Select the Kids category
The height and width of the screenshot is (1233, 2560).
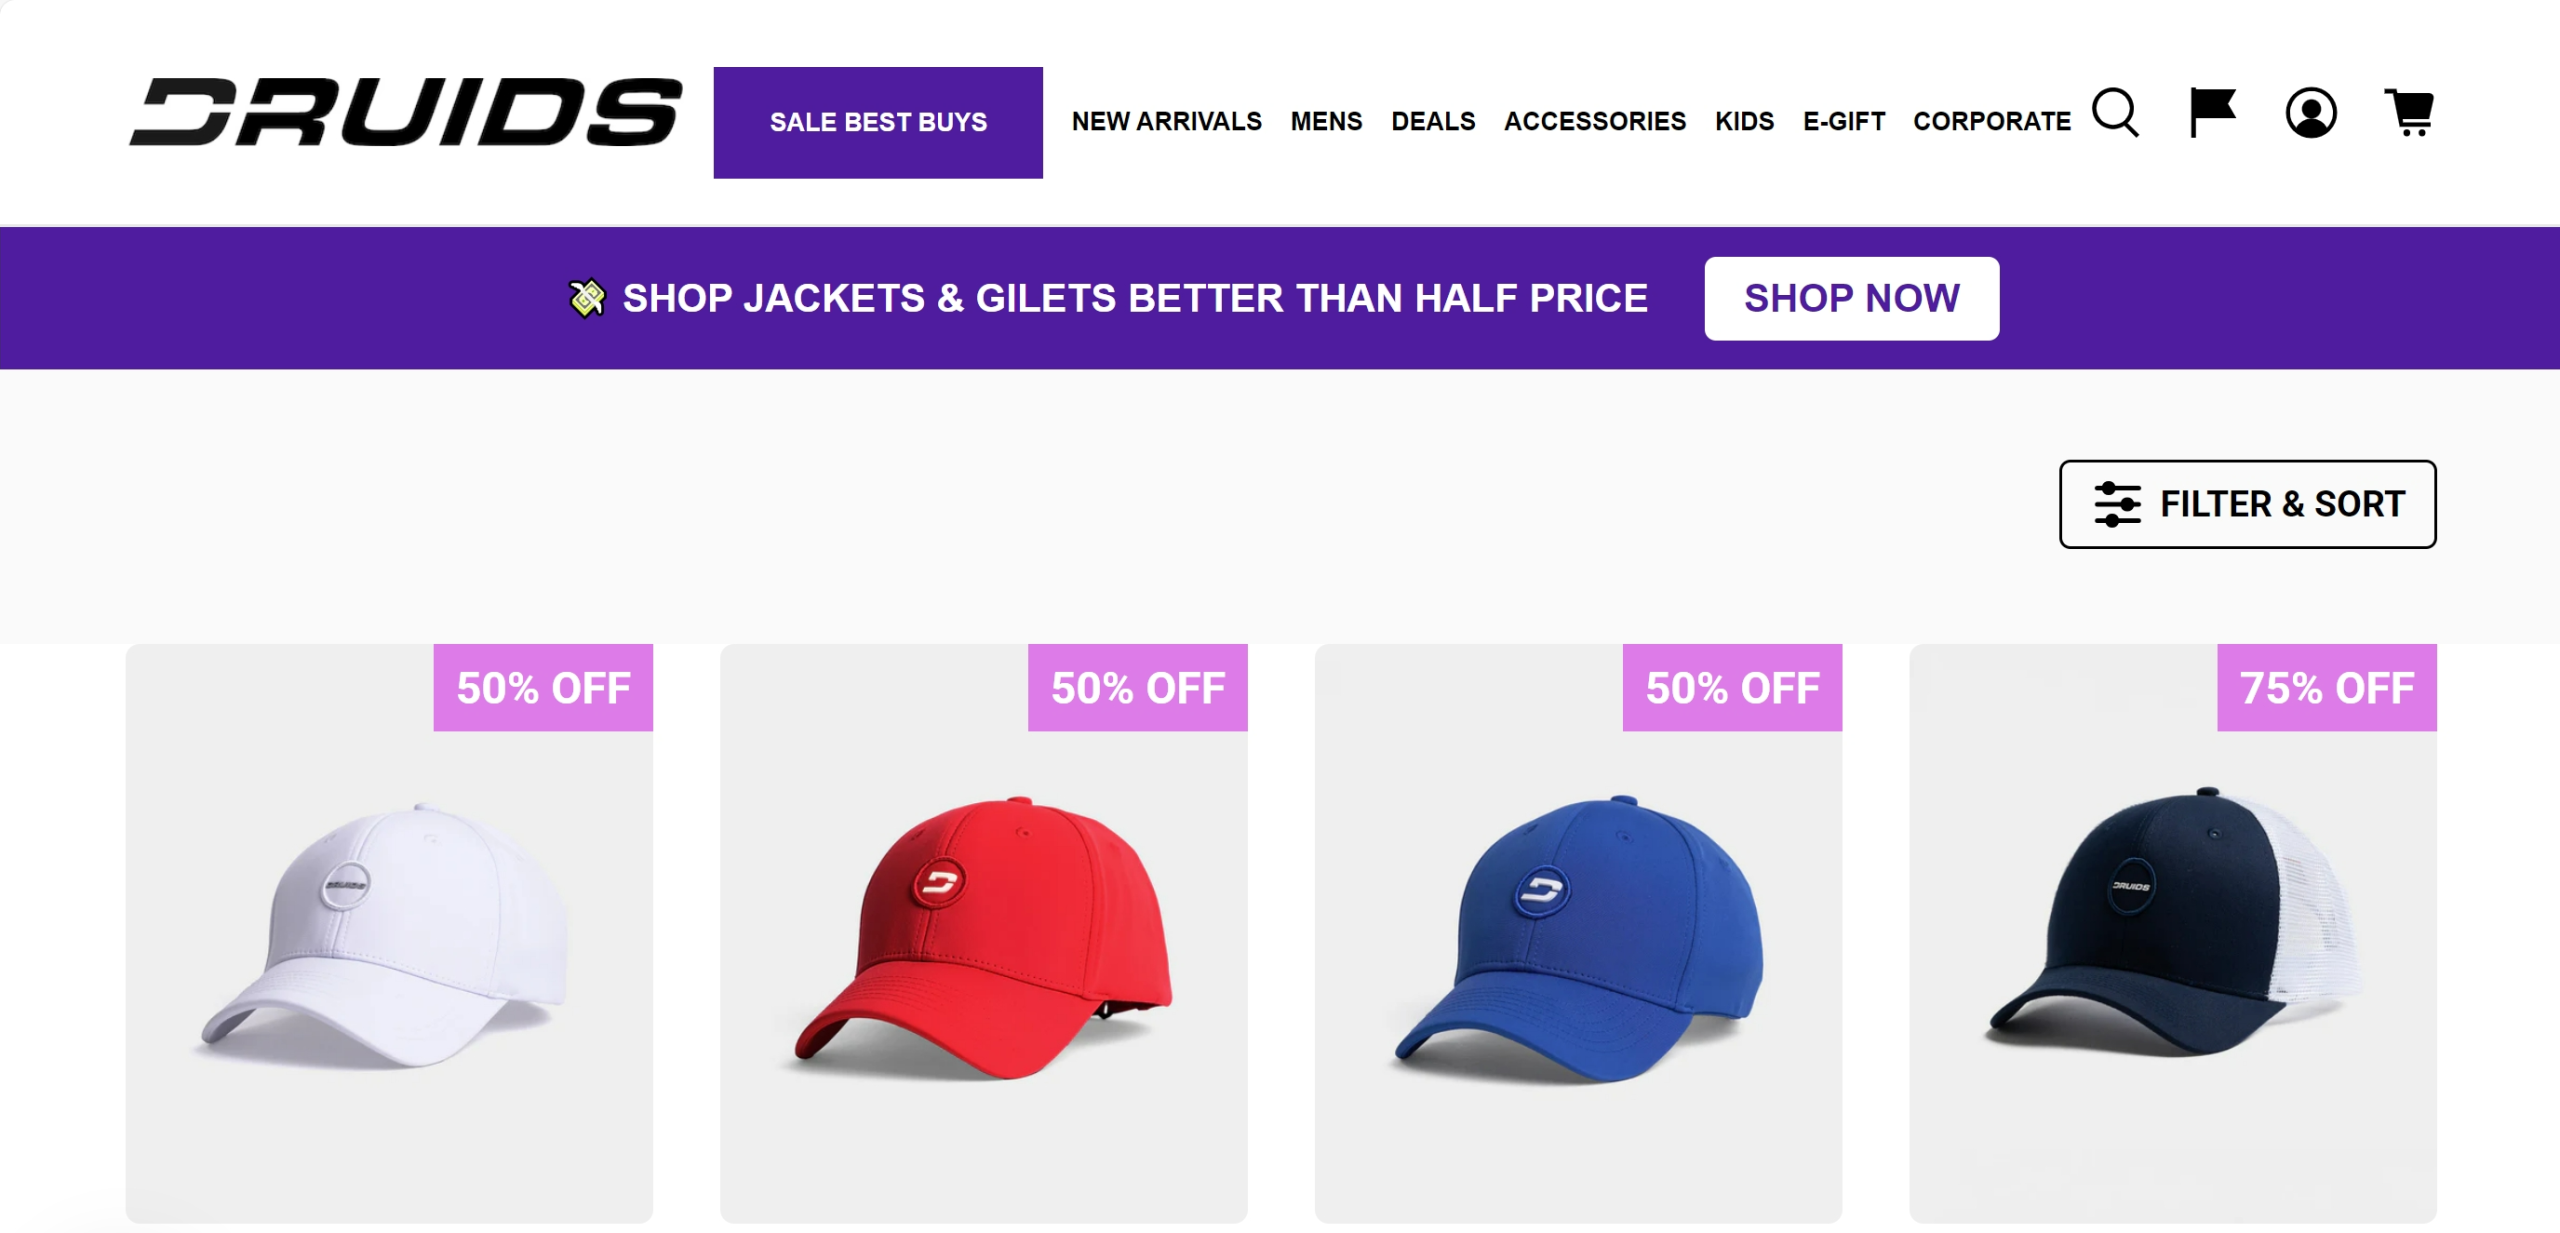pos(1744,122)
